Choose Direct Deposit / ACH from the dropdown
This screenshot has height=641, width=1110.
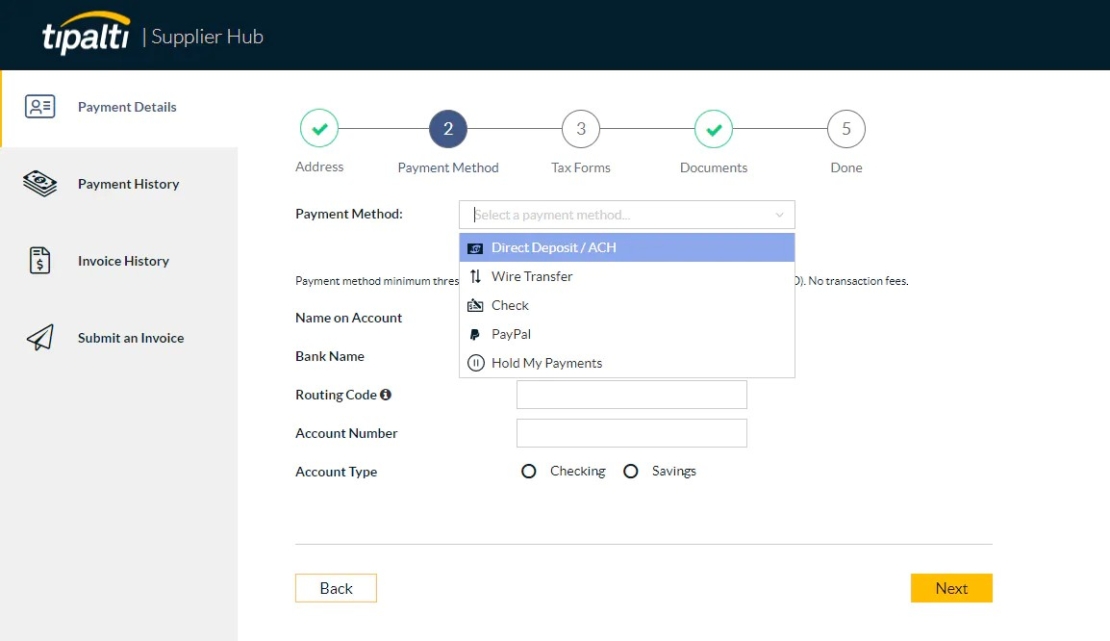[x=553, y=247]
